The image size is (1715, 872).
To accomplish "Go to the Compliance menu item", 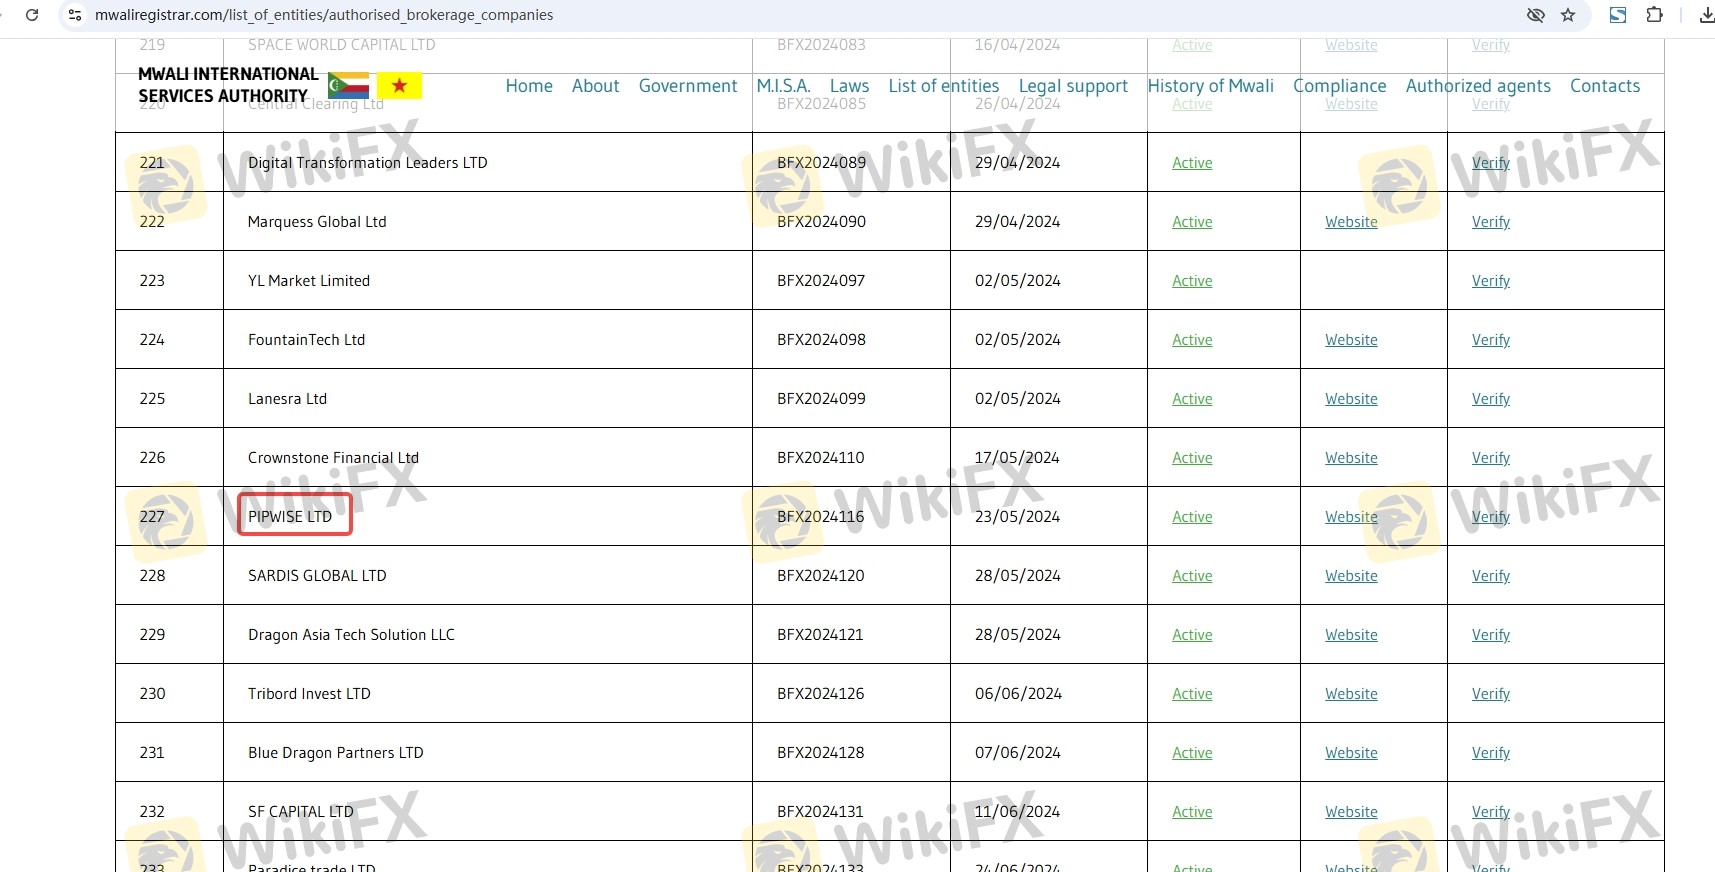I will (1339, 86).
